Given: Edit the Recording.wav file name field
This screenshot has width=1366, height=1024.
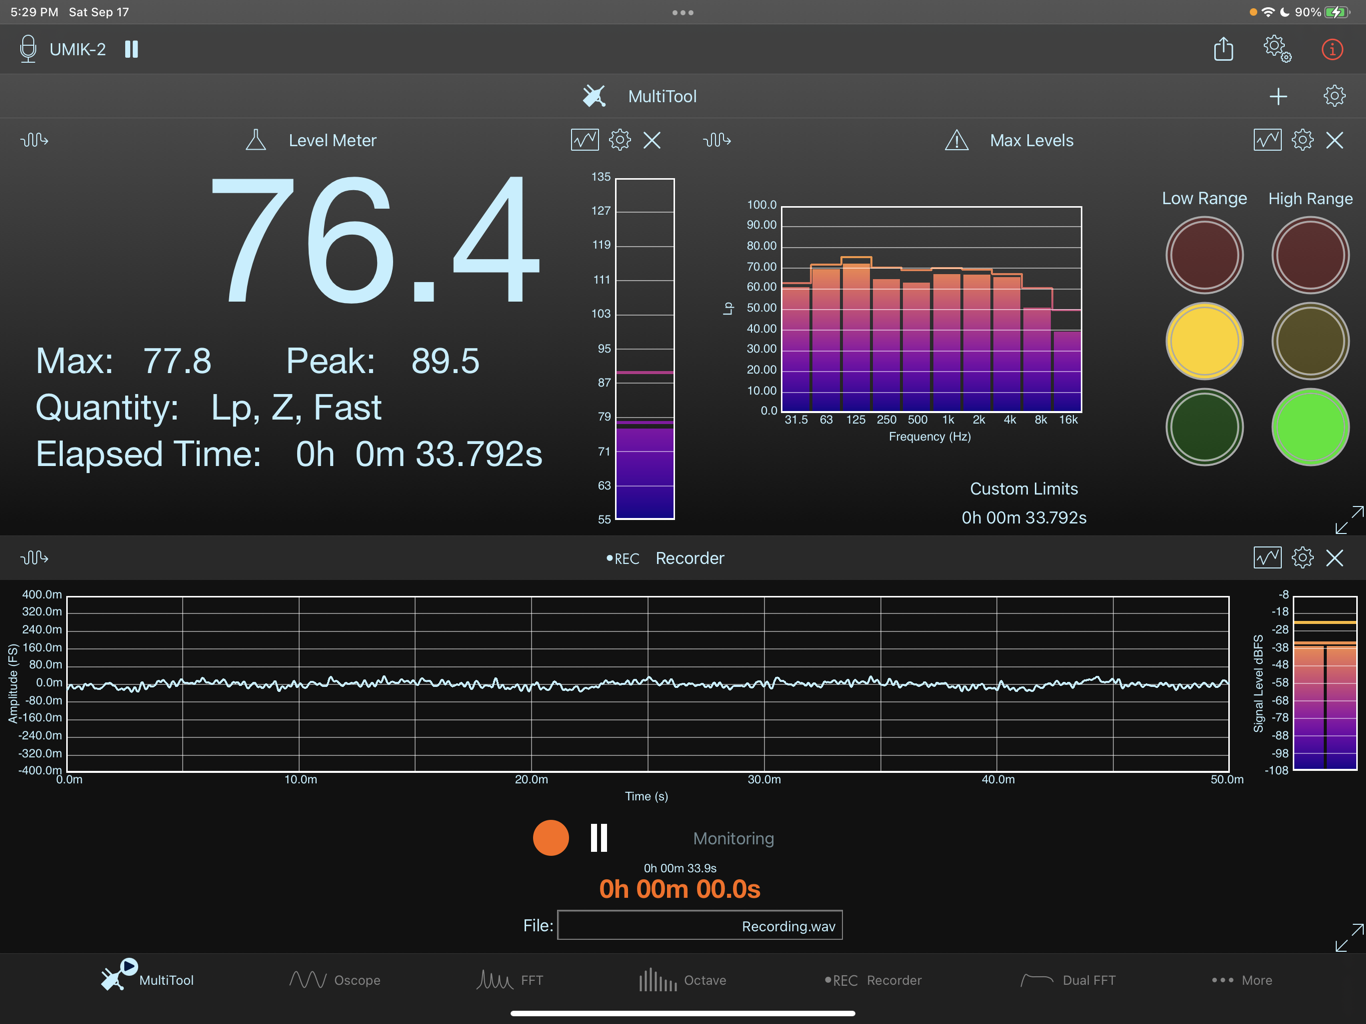Looking at the screenshot, I should [700, 926].
